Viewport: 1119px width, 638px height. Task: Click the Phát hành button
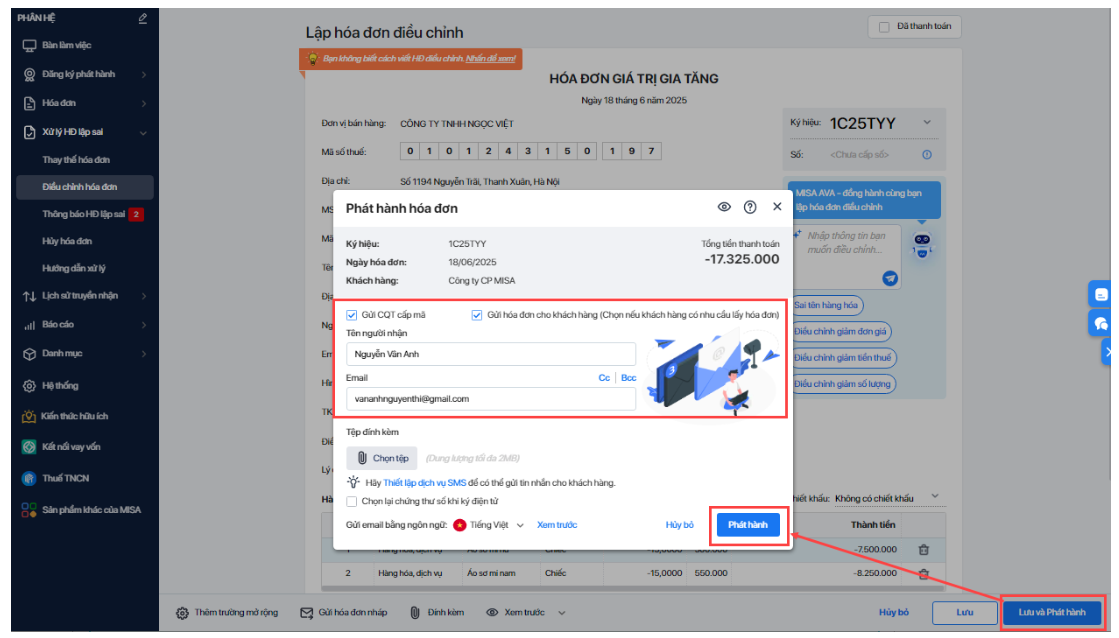(x=748, y=525)
